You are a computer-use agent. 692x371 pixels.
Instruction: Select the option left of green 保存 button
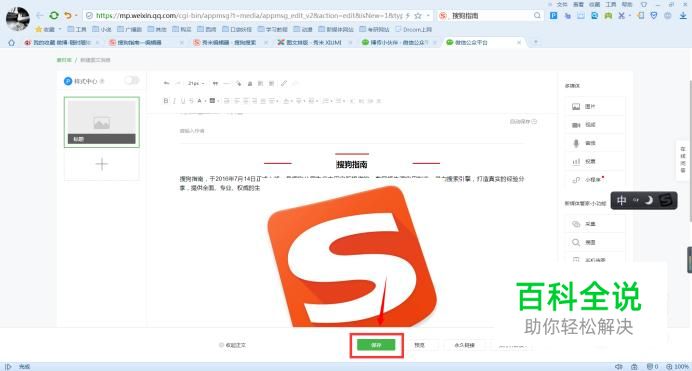pos(233,345)
